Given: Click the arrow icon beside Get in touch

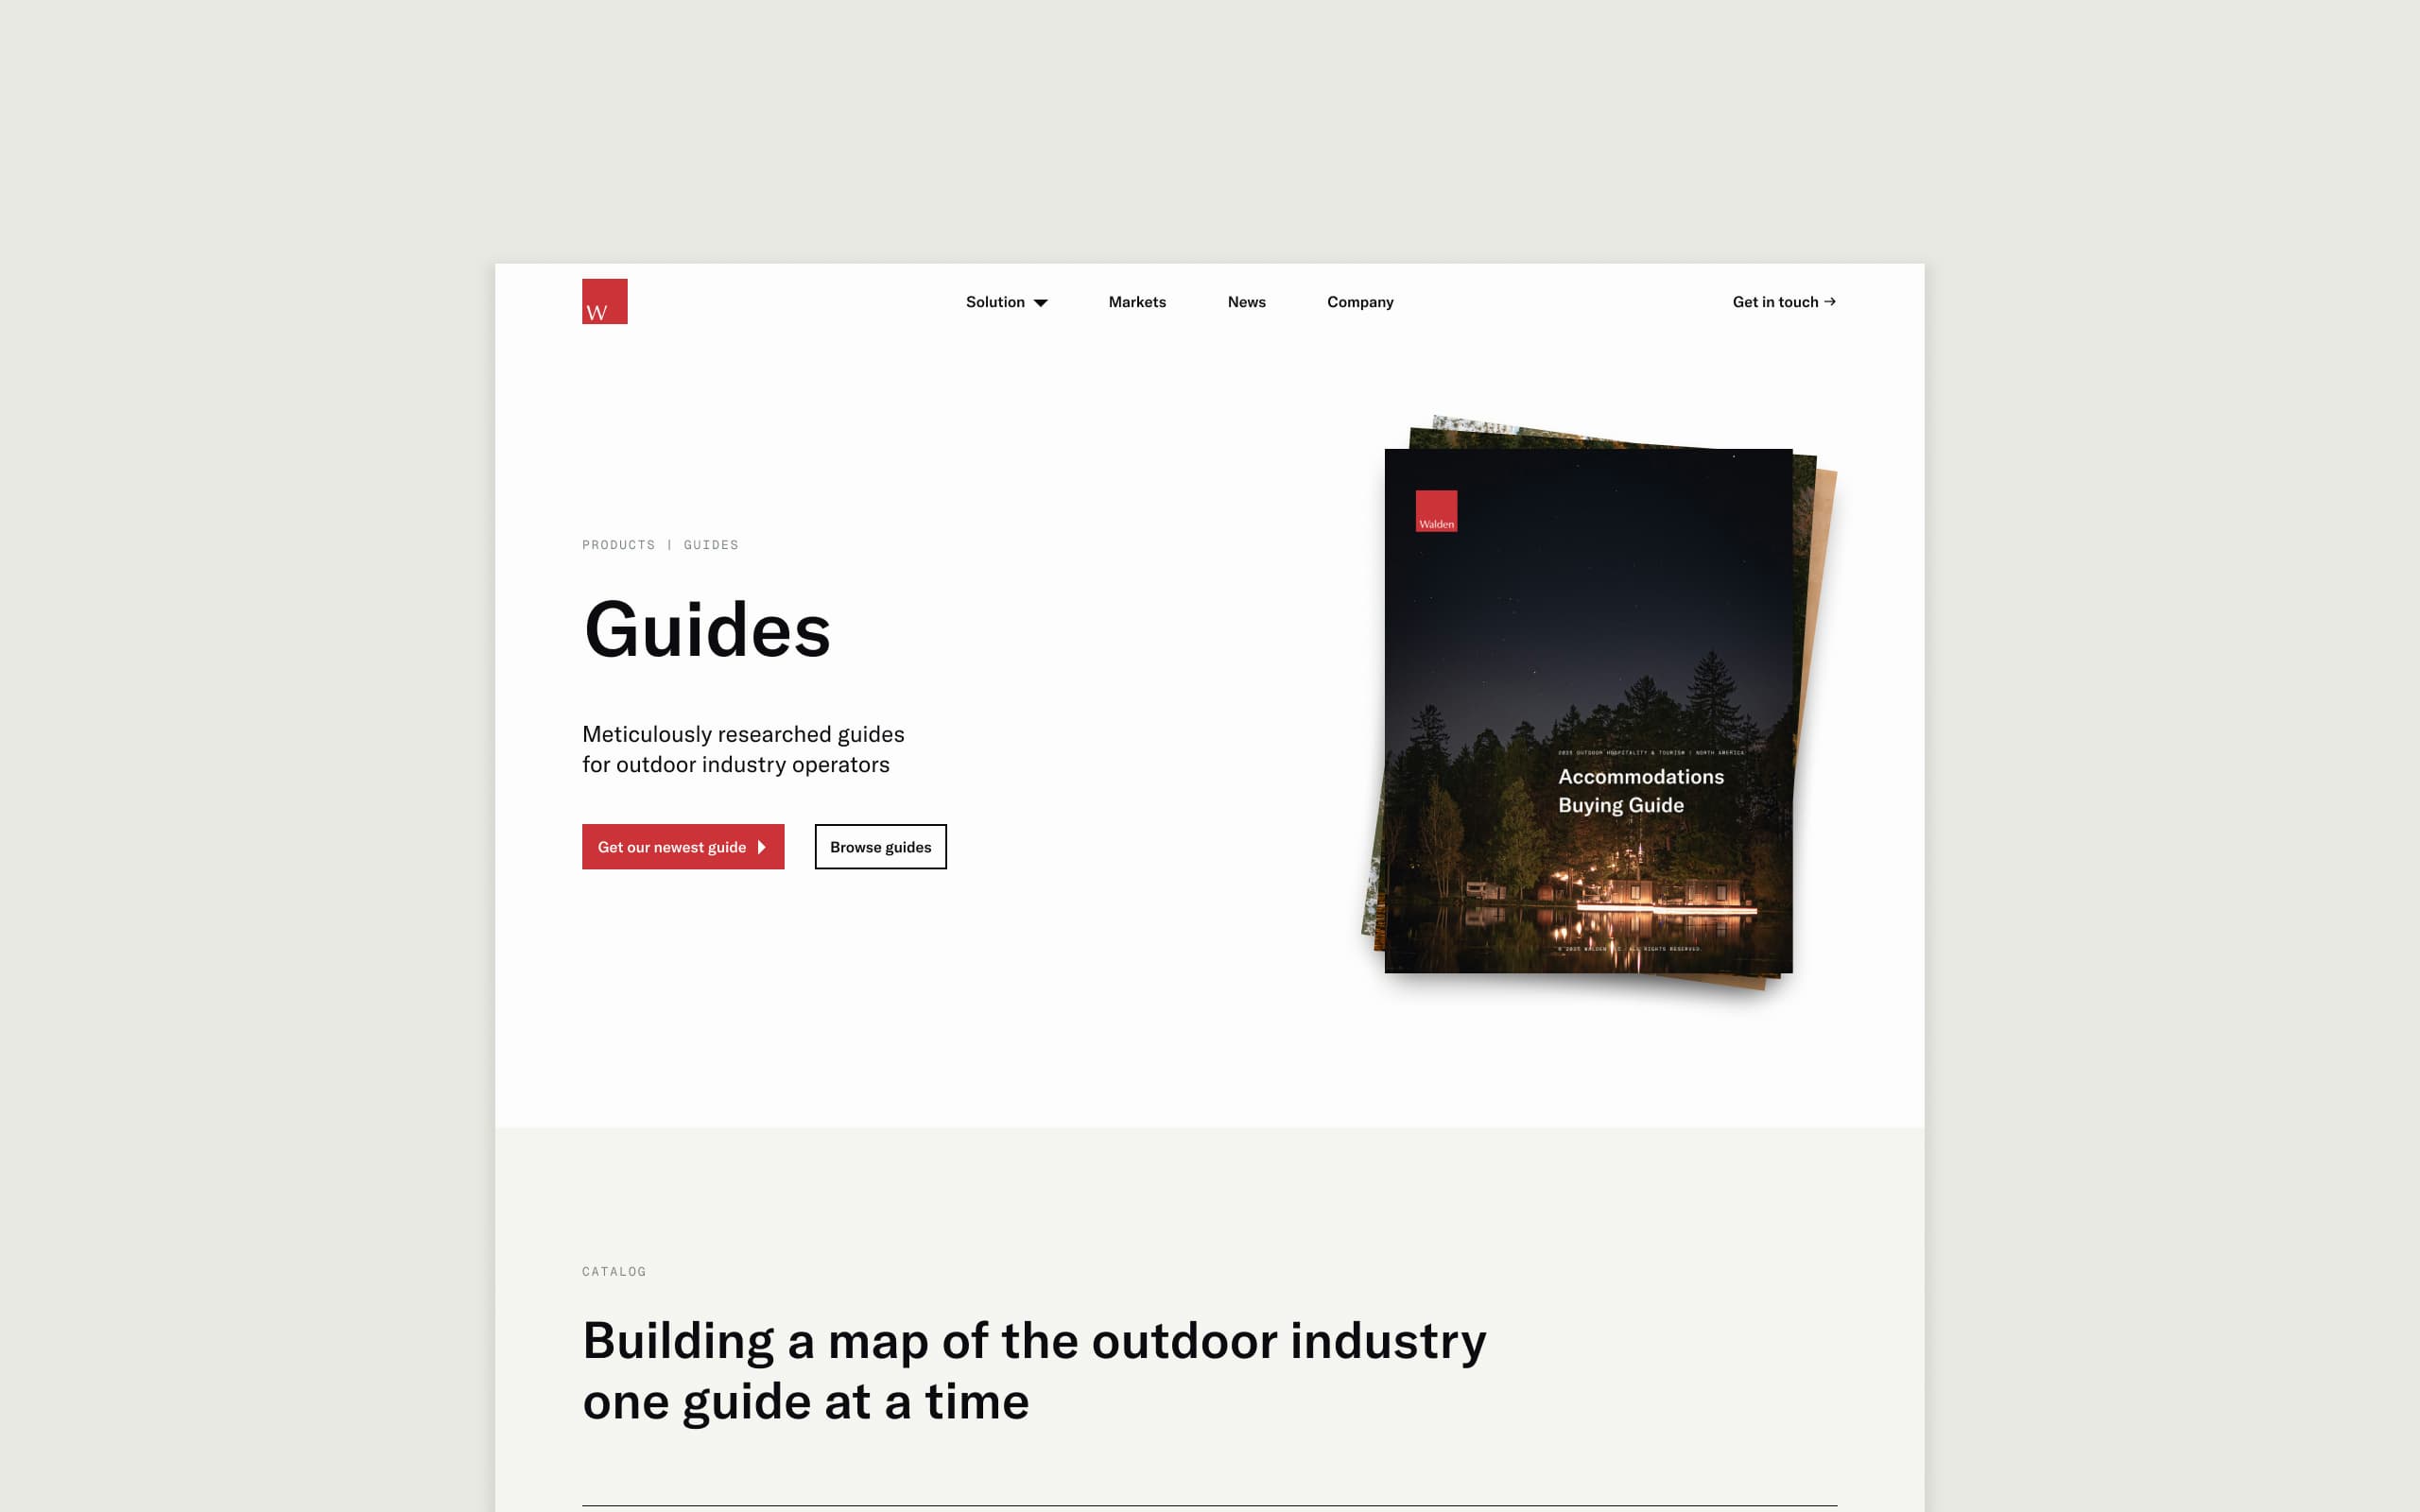Looking at the screenshot, I should 1830,301.
